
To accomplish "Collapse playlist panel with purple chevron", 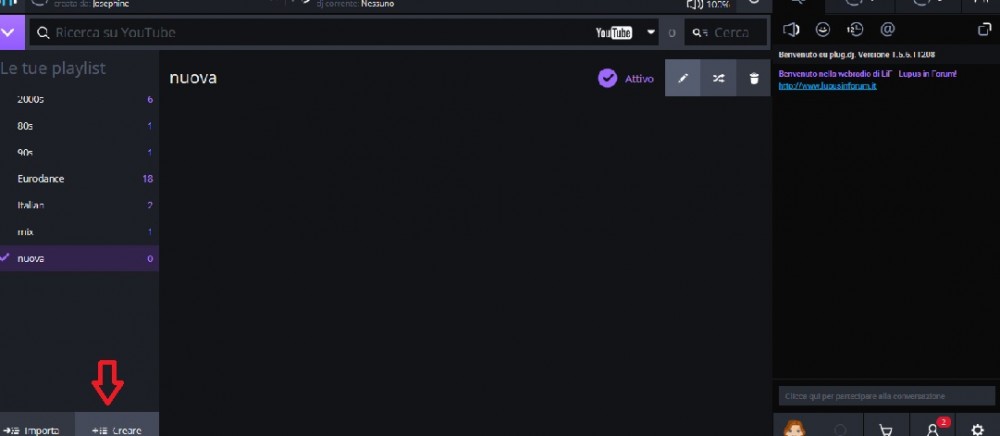I will [x=12, y=33].
